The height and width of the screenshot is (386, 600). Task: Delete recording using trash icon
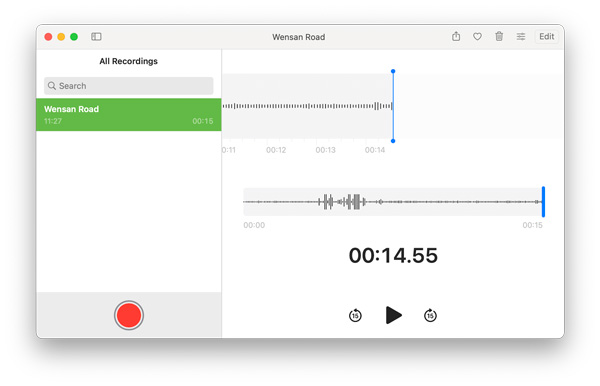click(x=499, y=36)
